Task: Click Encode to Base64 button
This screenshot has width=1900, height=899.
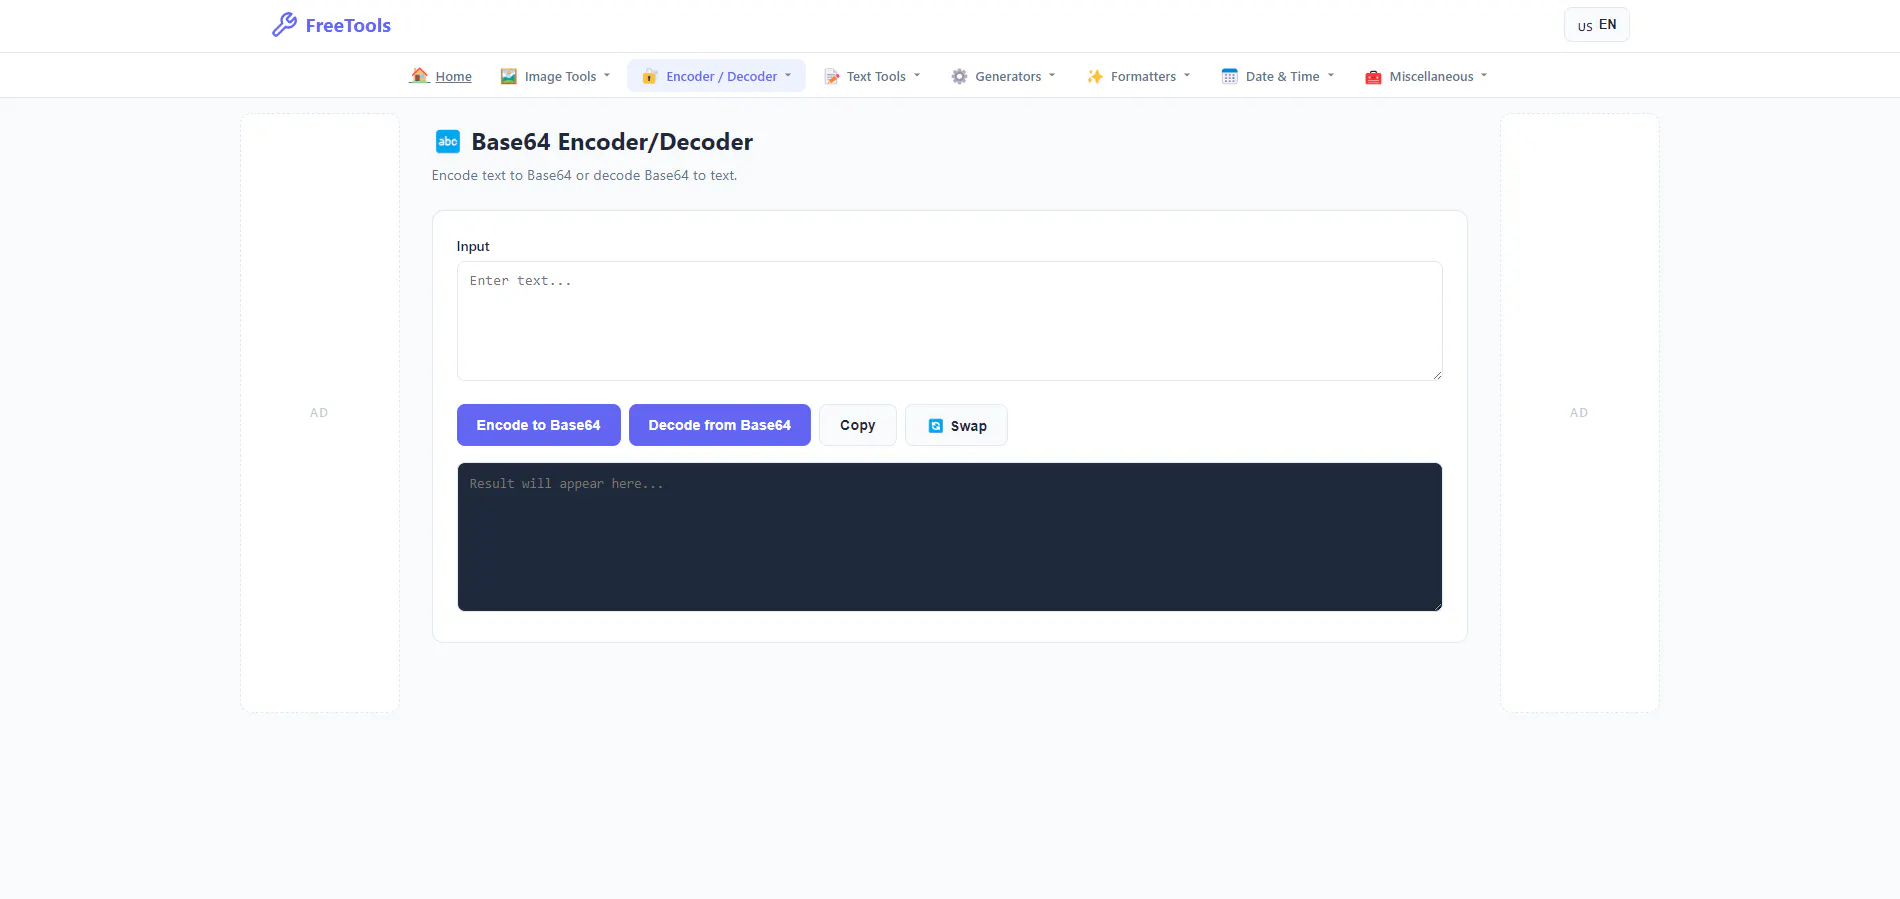Action: point(539,425)
